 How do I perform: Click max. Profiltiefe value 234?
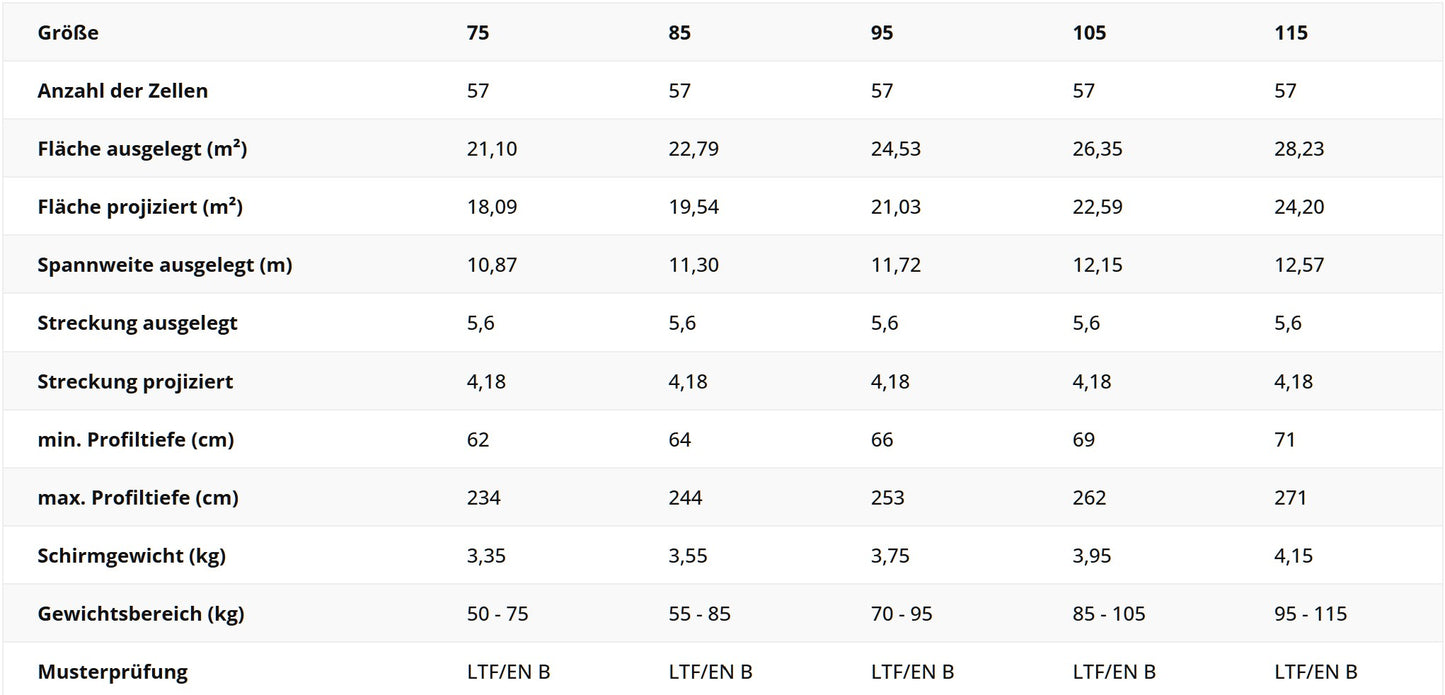484,497
